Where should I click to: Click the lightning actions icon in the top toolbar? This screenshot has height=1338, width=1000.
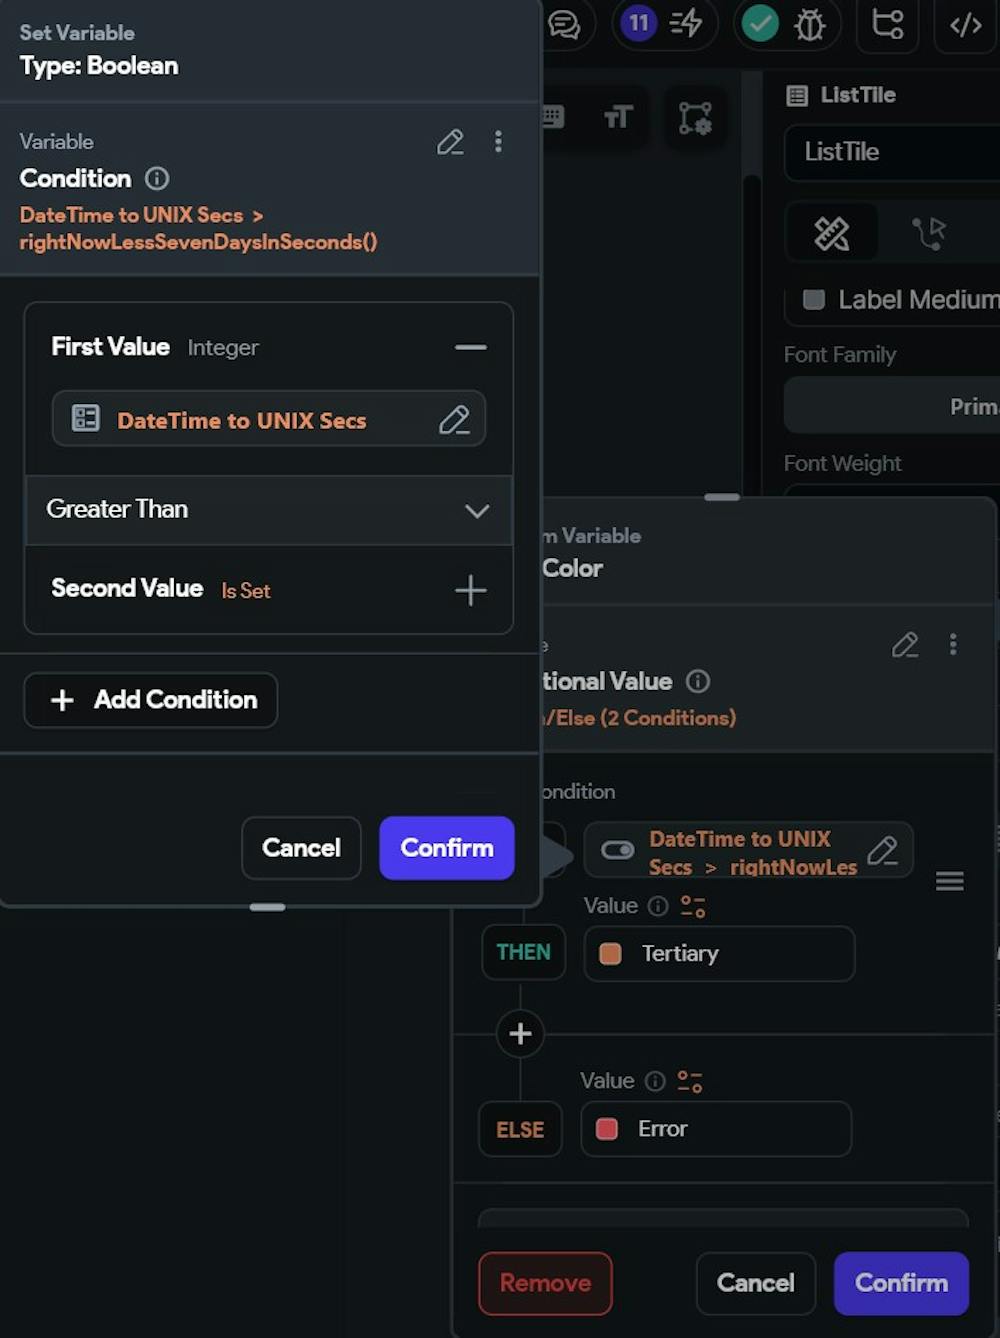(686, 23)
